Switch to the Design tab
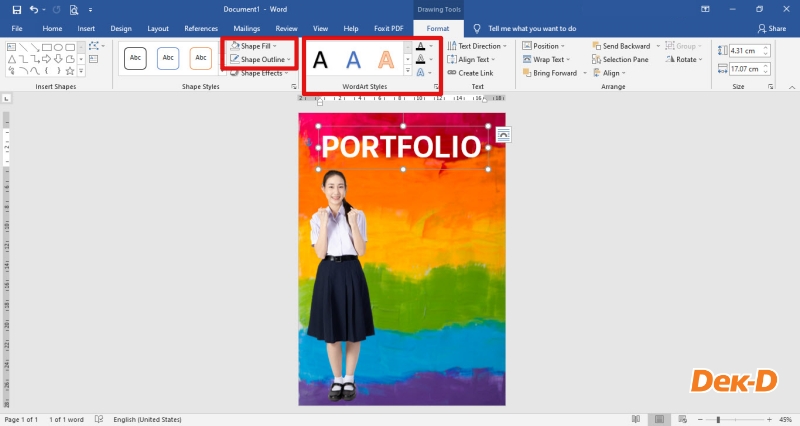800x426 pixels. (x=121, y=29)
